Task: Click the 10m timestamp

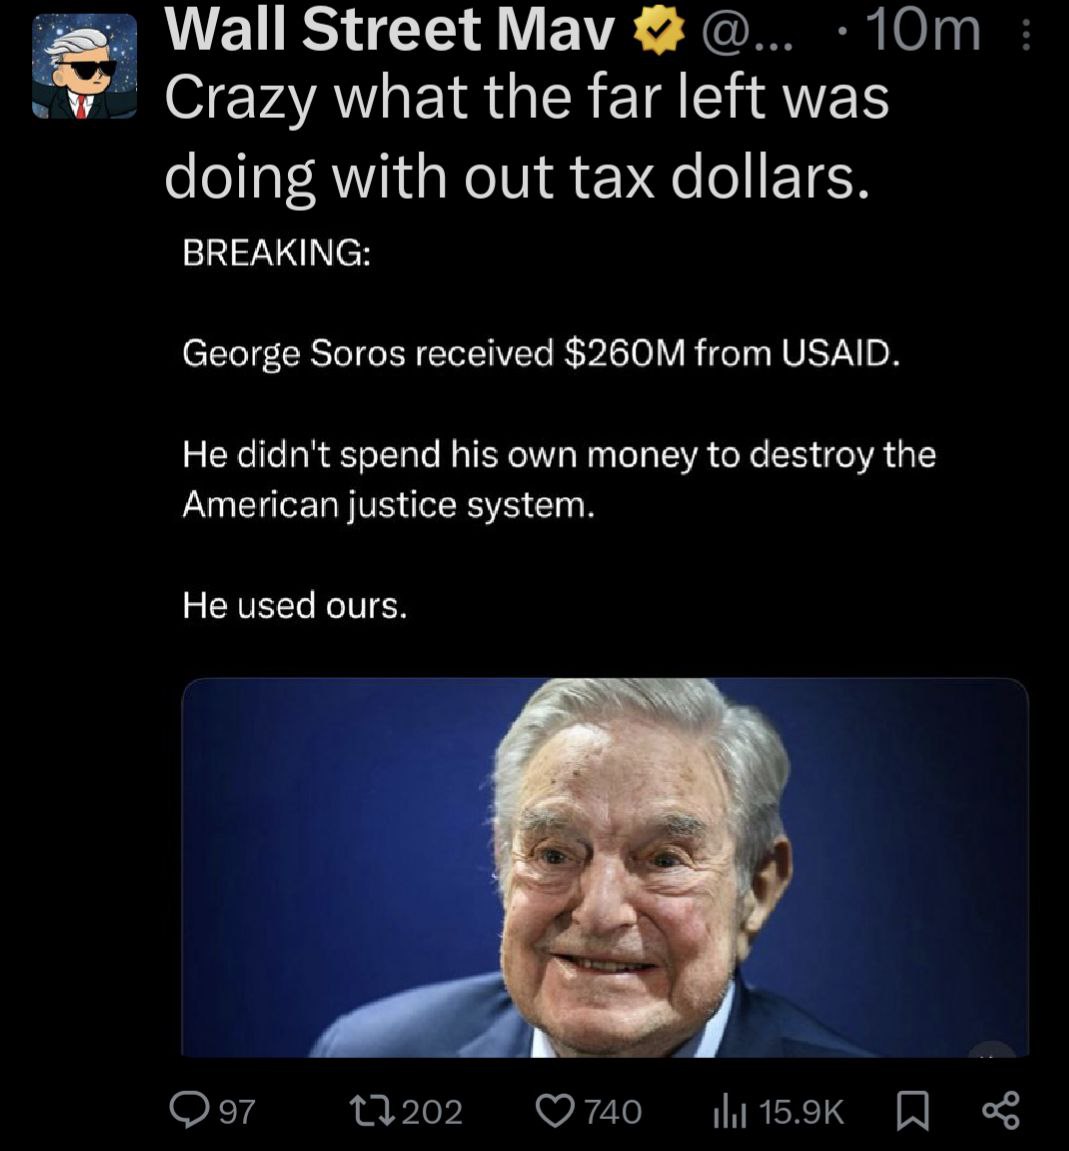Action: pyautogui.click(x=922, y=30)
